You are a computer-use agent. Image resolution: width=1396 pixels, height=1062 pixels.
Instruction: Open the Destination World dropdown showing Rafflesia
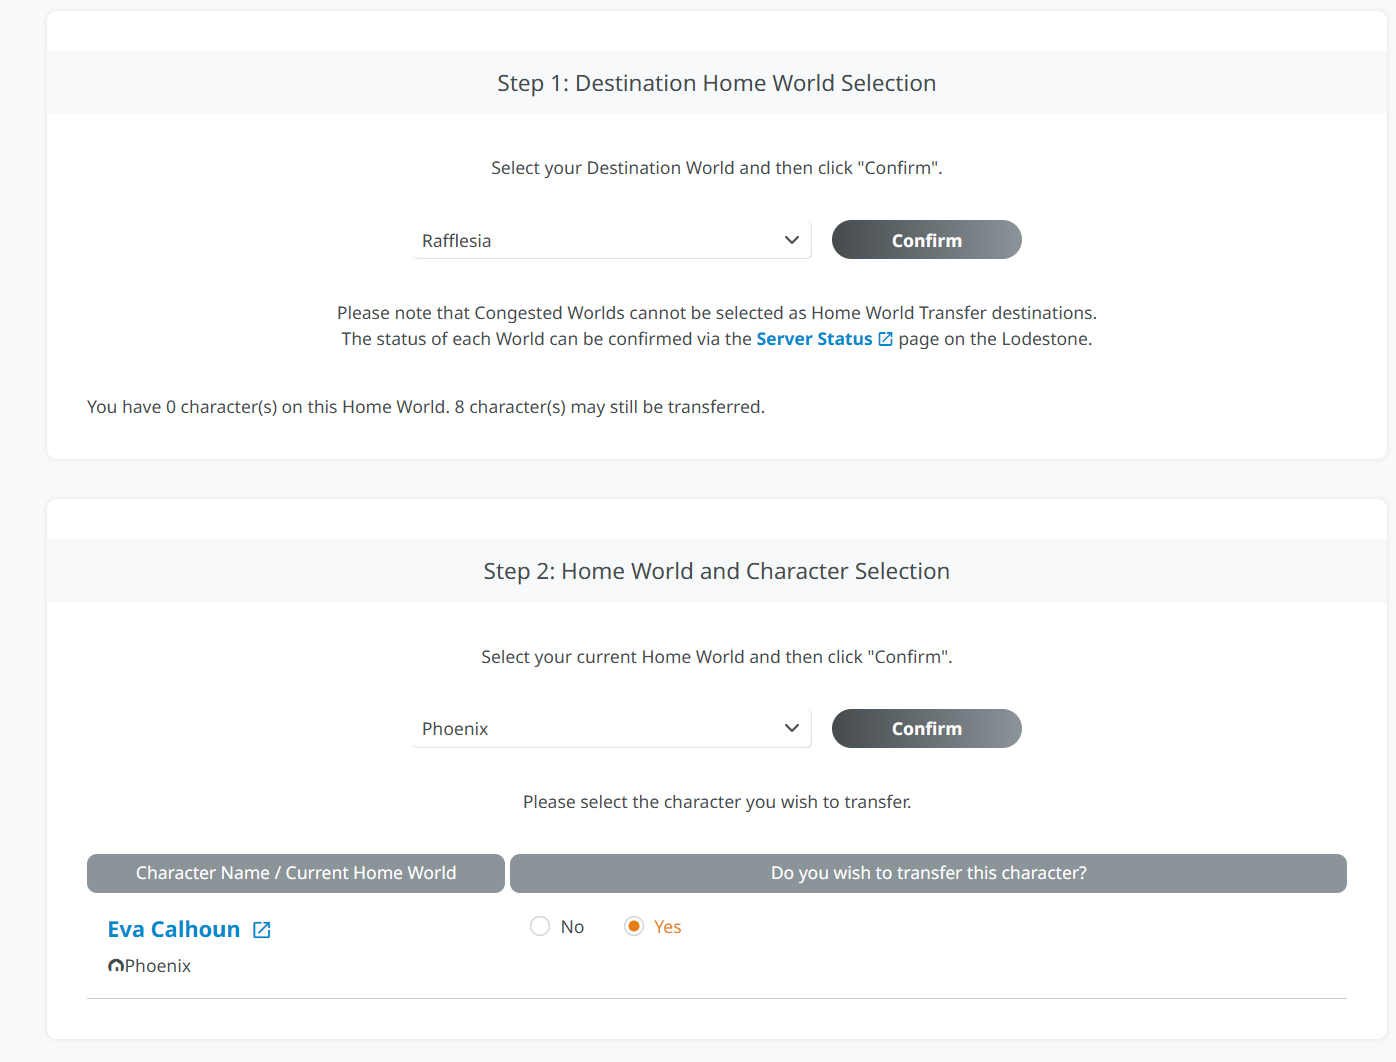pyautogui.click(x=600, y=240)
